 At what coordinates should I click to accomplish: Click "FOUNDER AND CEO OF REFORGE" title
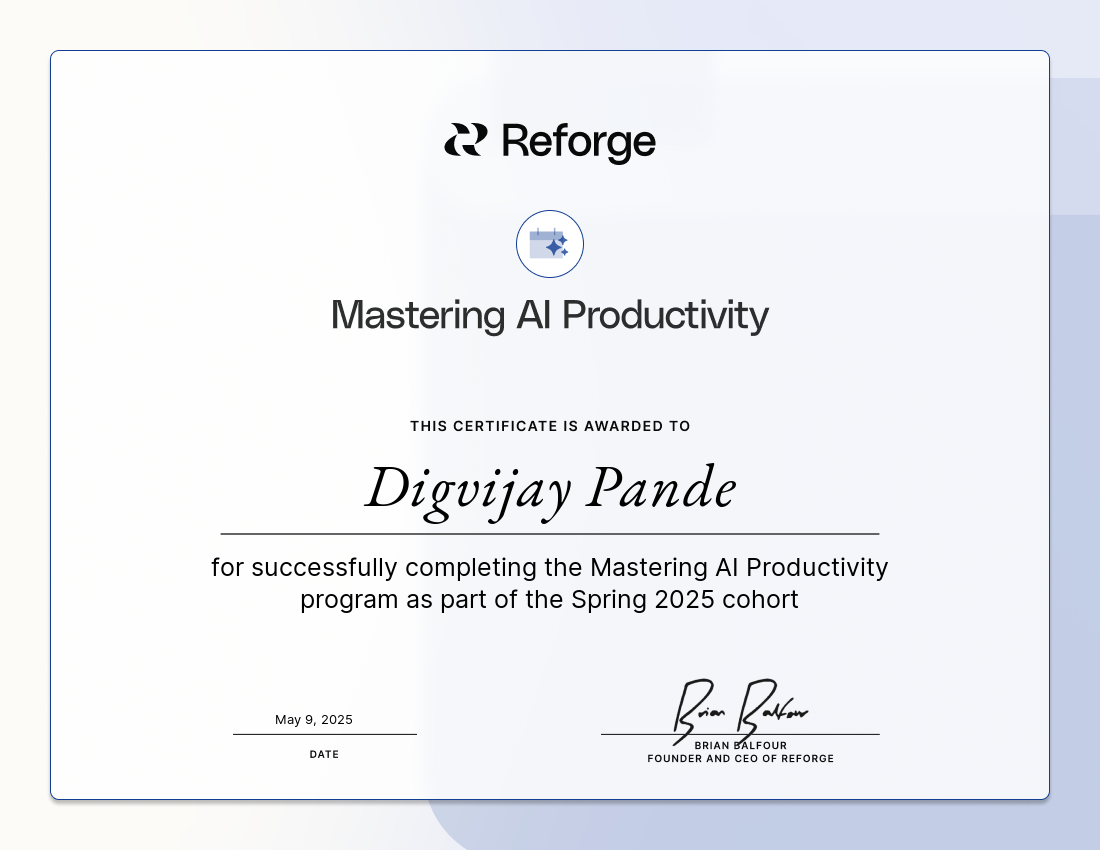740,759
